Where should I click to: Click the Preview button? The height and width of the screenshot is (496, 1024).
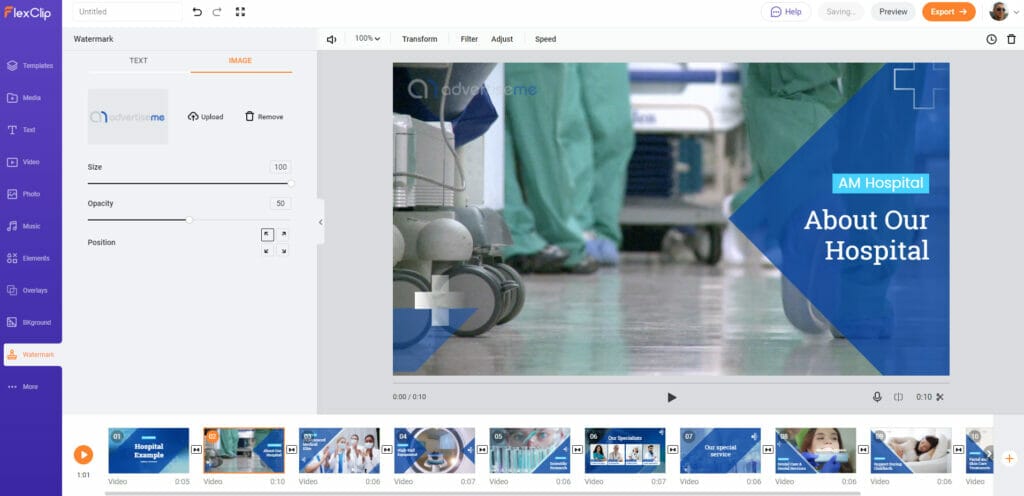[893, 12]
